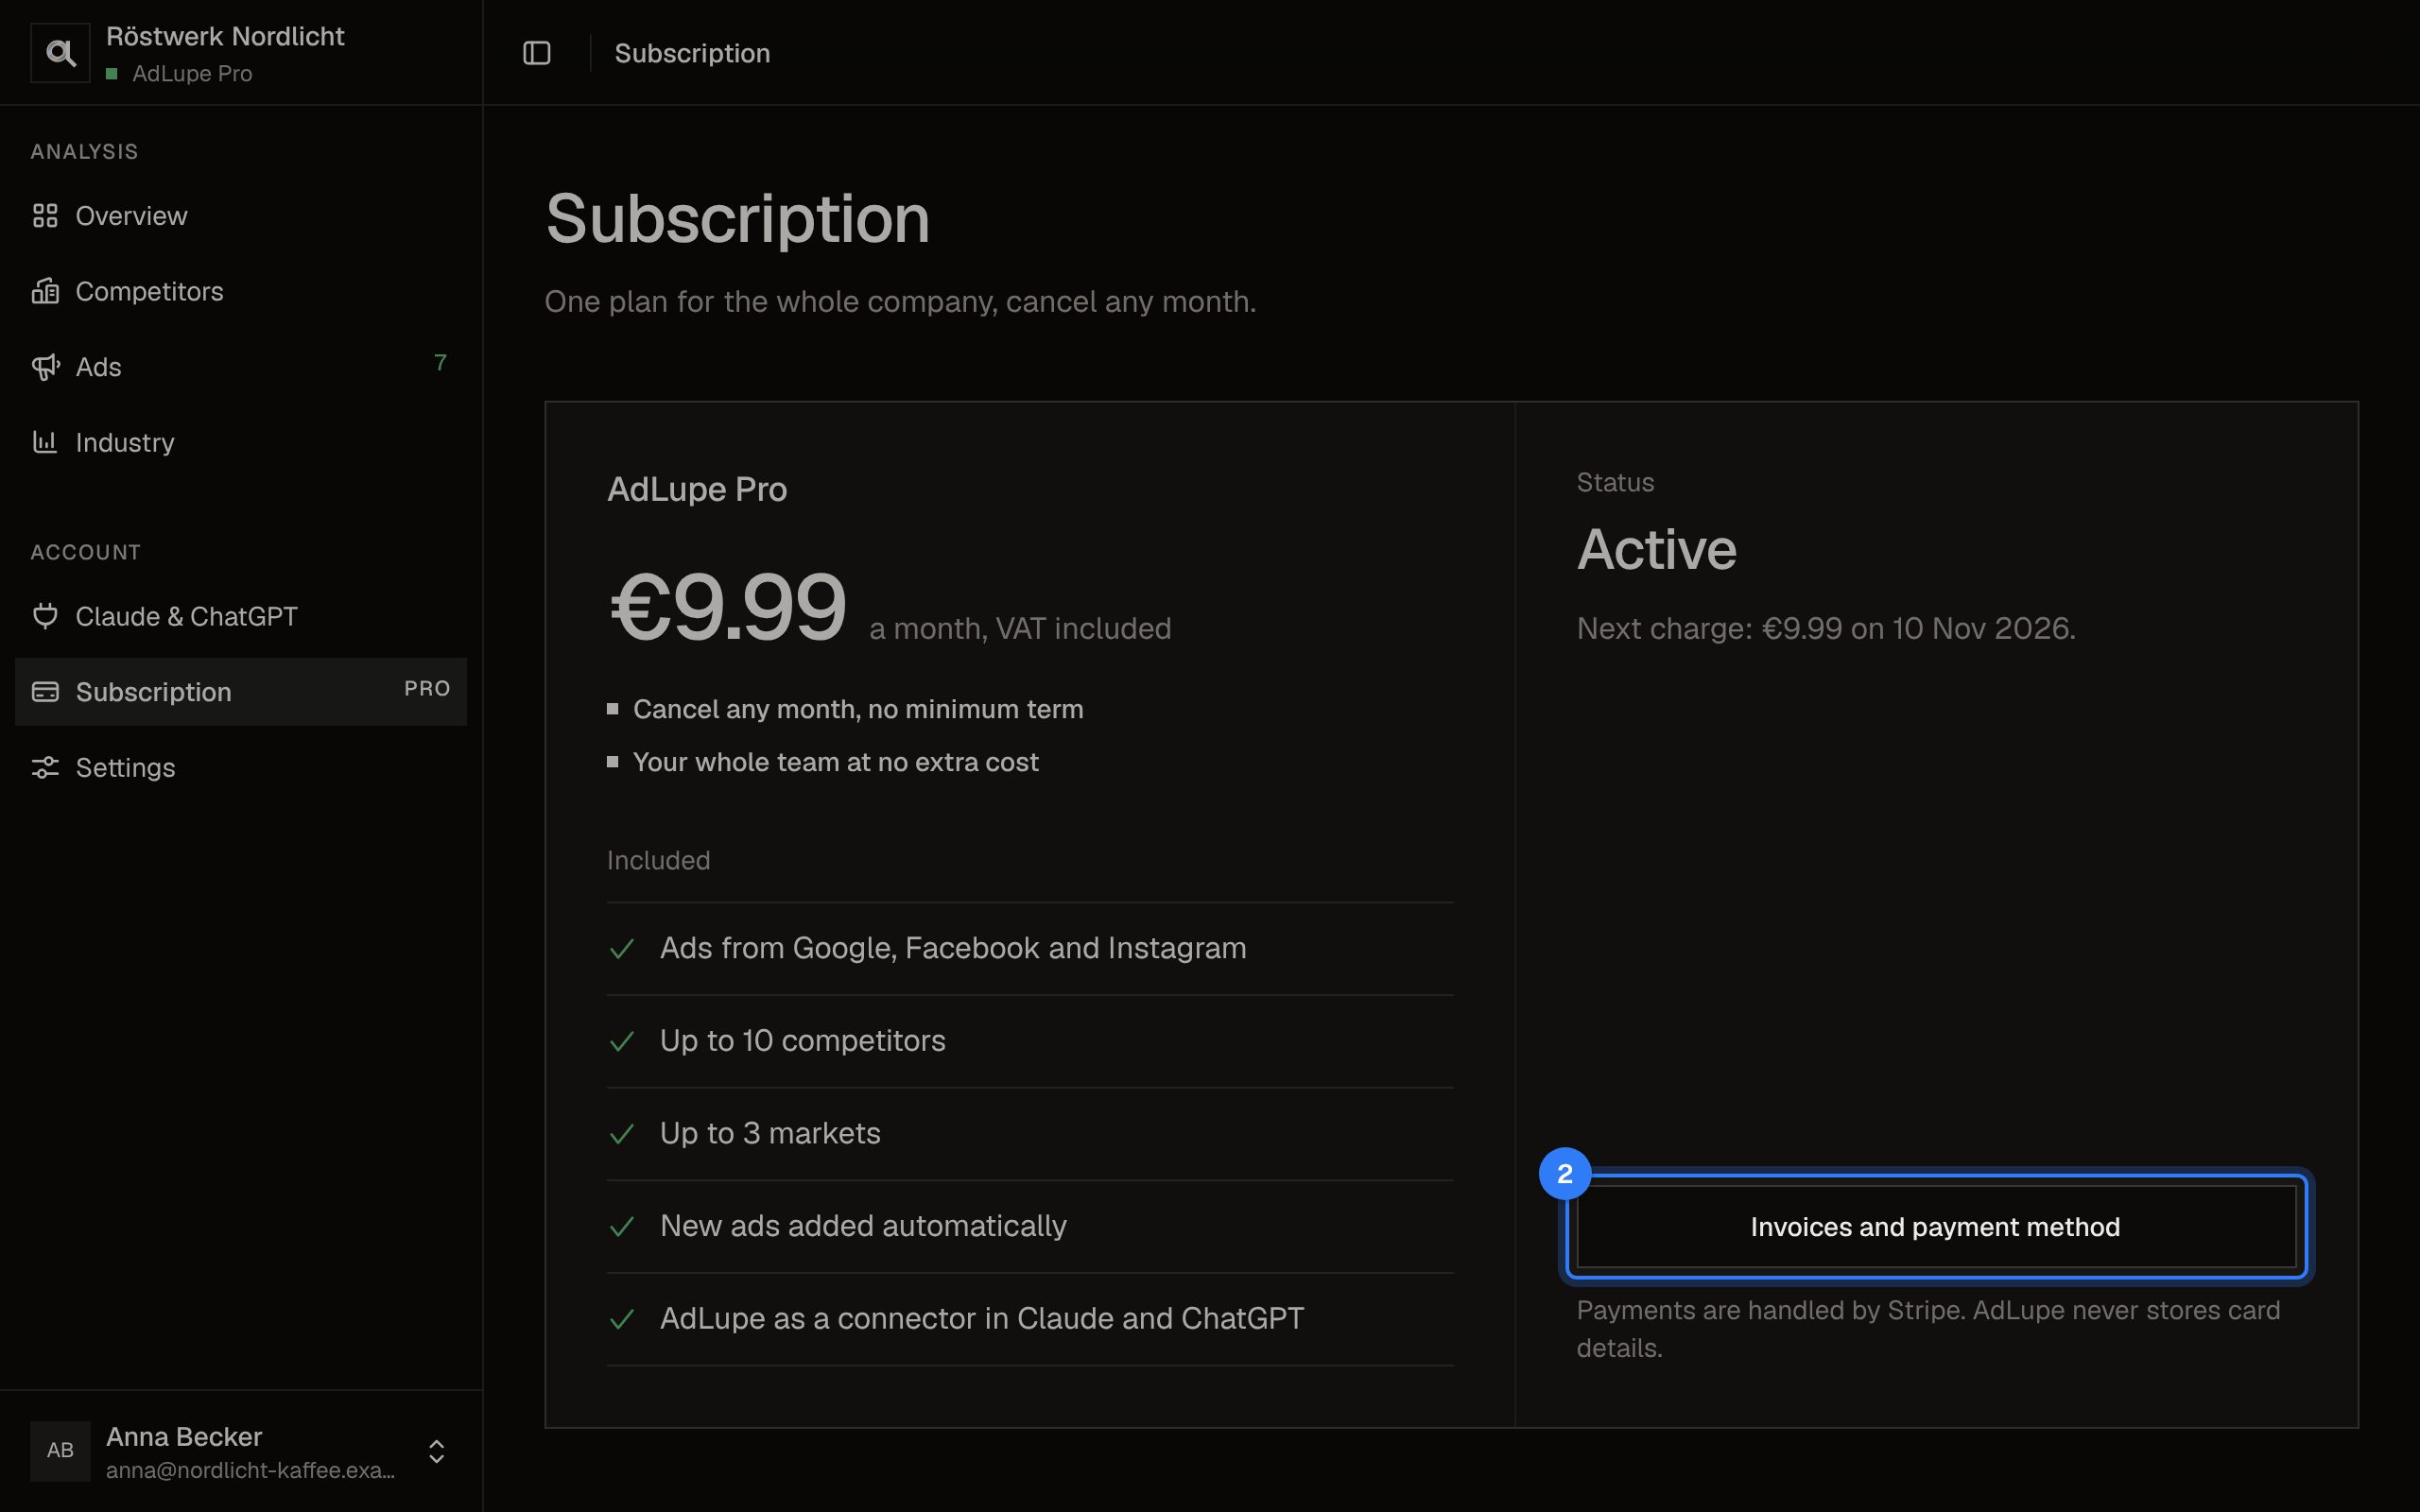Viewport: 2420px width, 1512px height.
Task: Click the Stripe payments disclaimer text
Action: [1928, 1329]
